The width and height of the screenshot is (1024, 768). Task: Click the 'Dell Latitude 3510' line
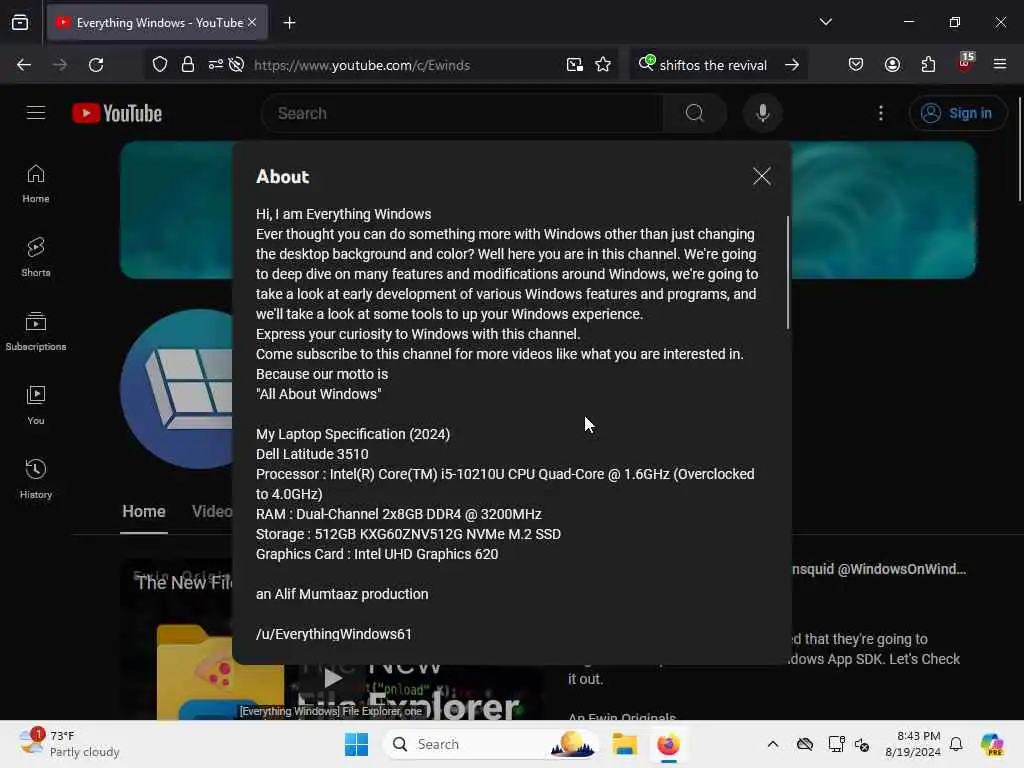(x=312, y=454)
